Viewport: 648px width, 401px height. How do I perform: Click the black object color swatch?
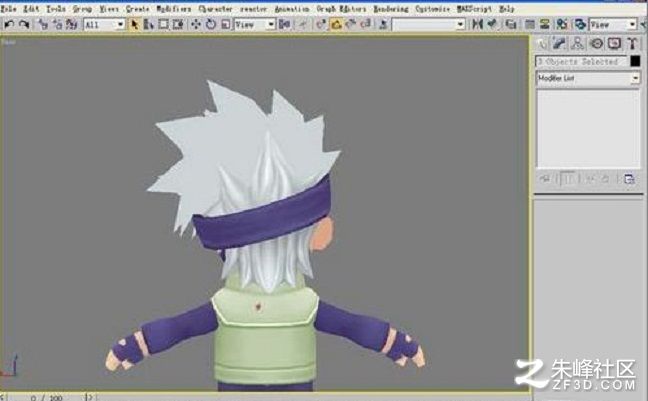[x=635, y=61]
